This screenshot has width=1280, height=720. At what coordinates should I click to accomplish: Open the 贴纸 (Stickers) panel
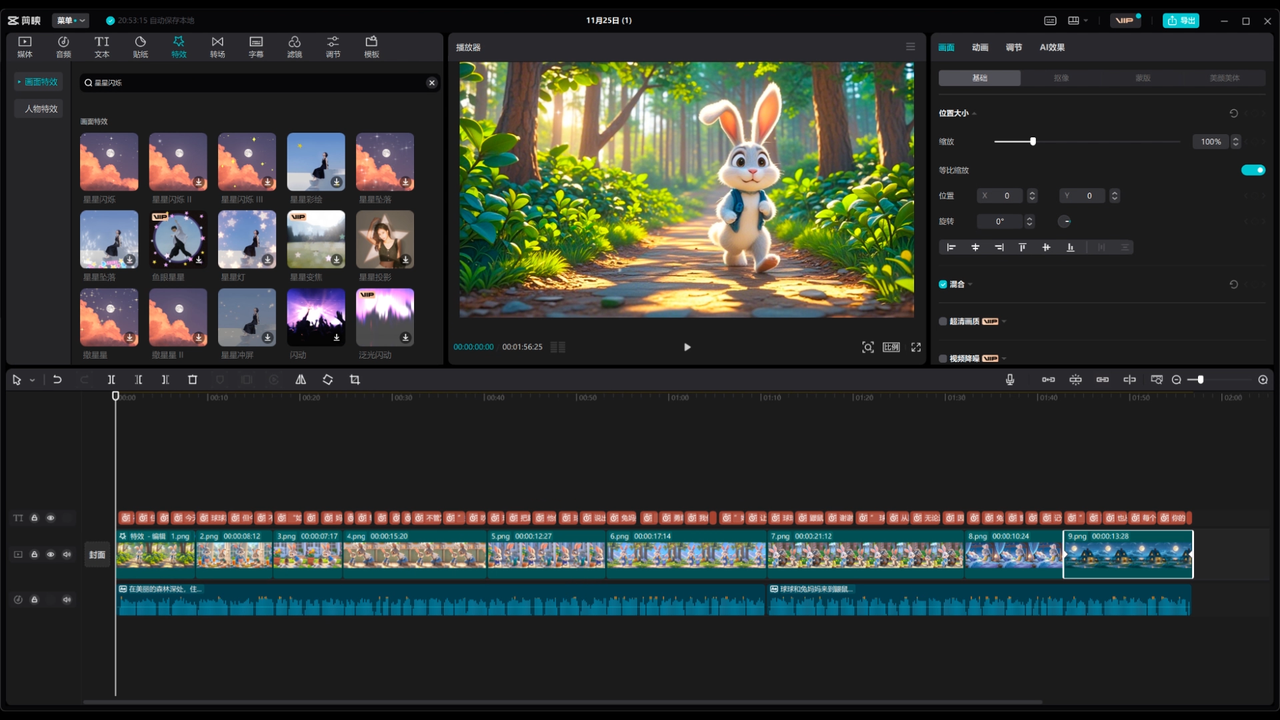[140, 46]
